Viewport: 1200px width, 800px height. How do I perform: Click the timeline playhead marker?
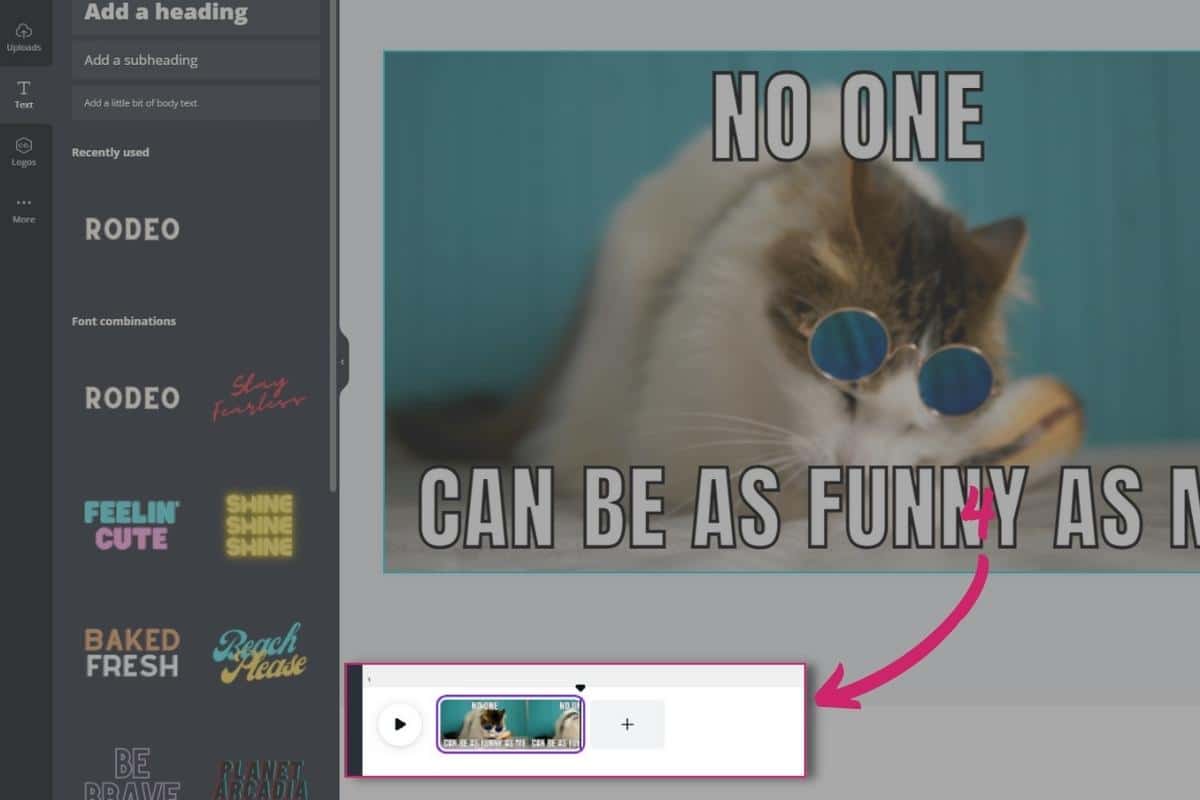tap(580, 688)
